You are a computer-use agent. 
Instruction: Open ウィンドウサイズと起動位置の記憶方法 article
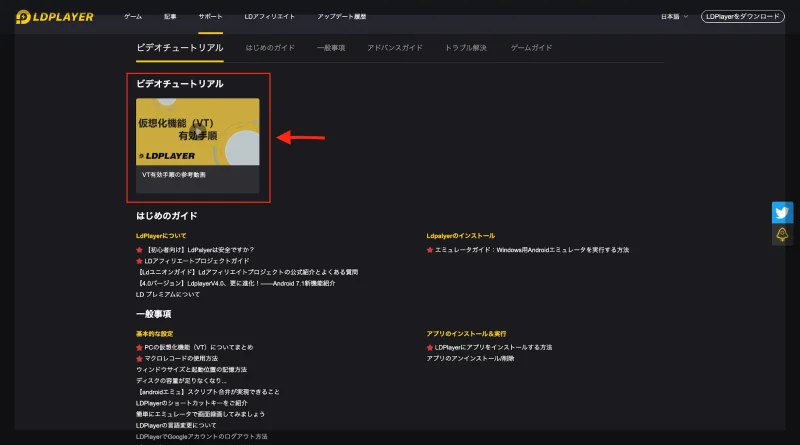click(x=191, y=369)
